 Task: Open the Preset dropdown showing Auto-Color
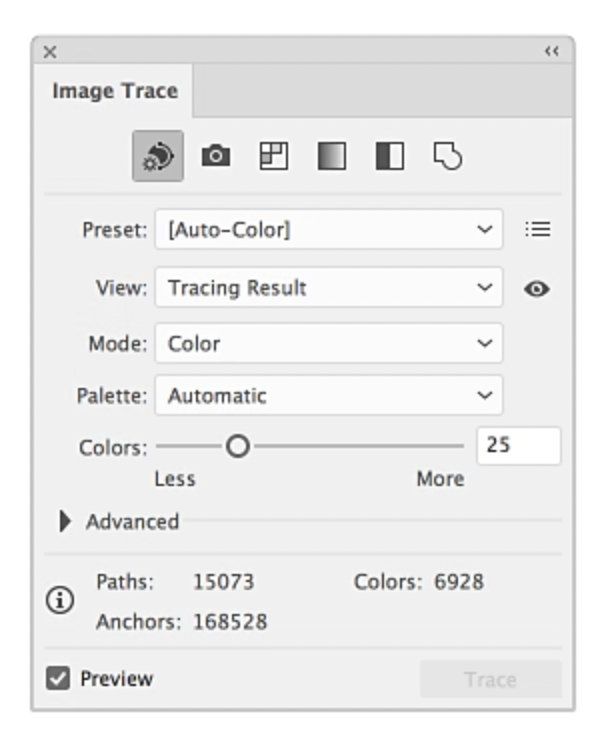coord(329,229)
